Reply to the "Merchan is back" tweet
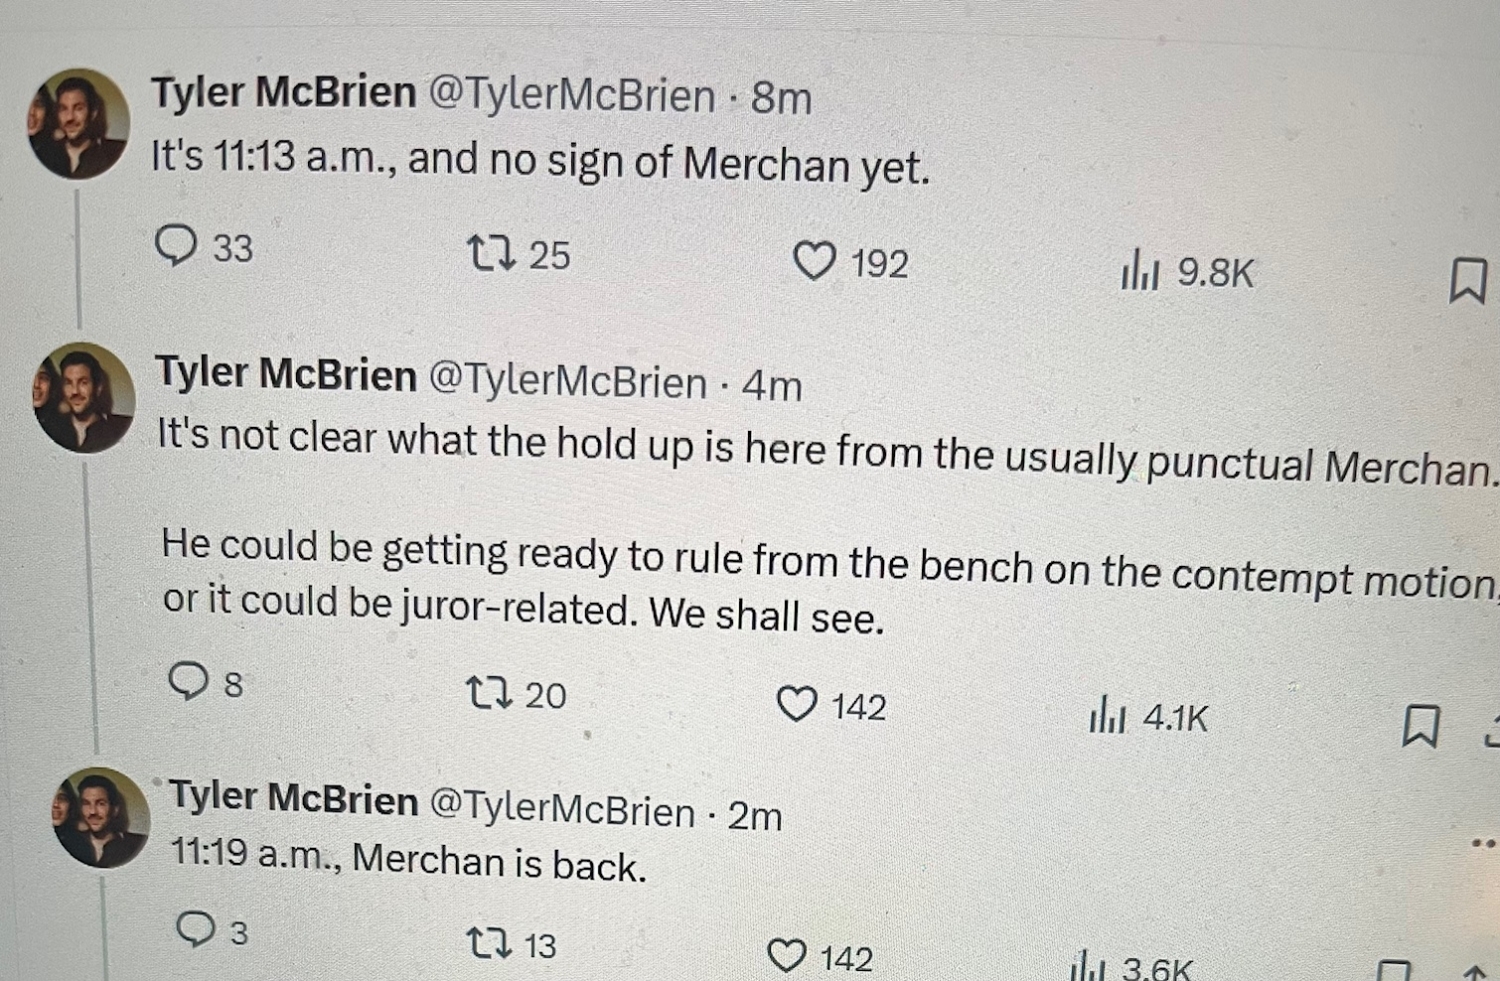The image size is (1500, 981). (x=195, y=930)
